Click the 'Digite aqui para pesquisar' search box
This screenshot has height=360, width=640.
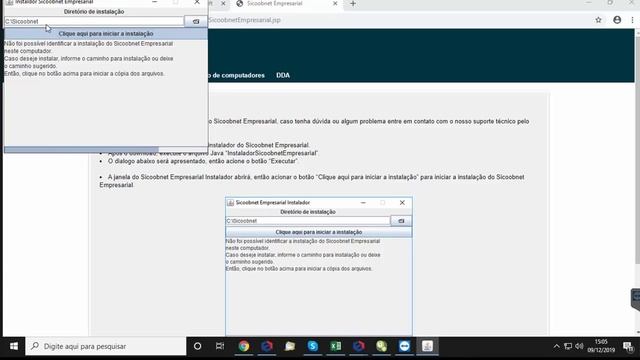click(106, 346)
